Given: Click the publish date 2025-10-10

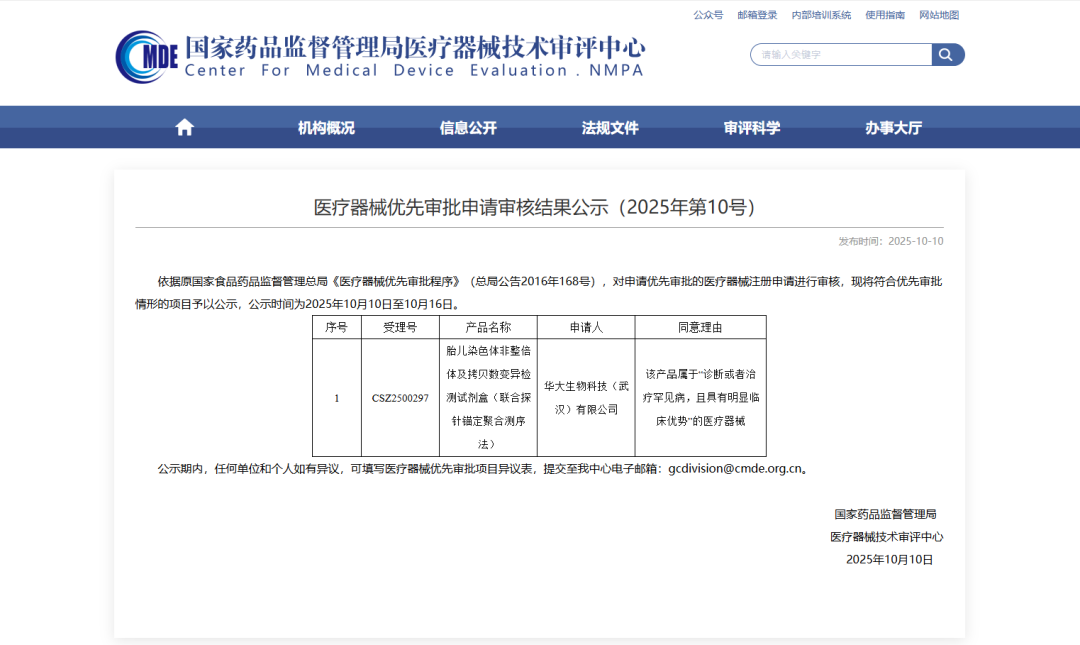Looking at the screenshot, I should (x=915, y=241).
